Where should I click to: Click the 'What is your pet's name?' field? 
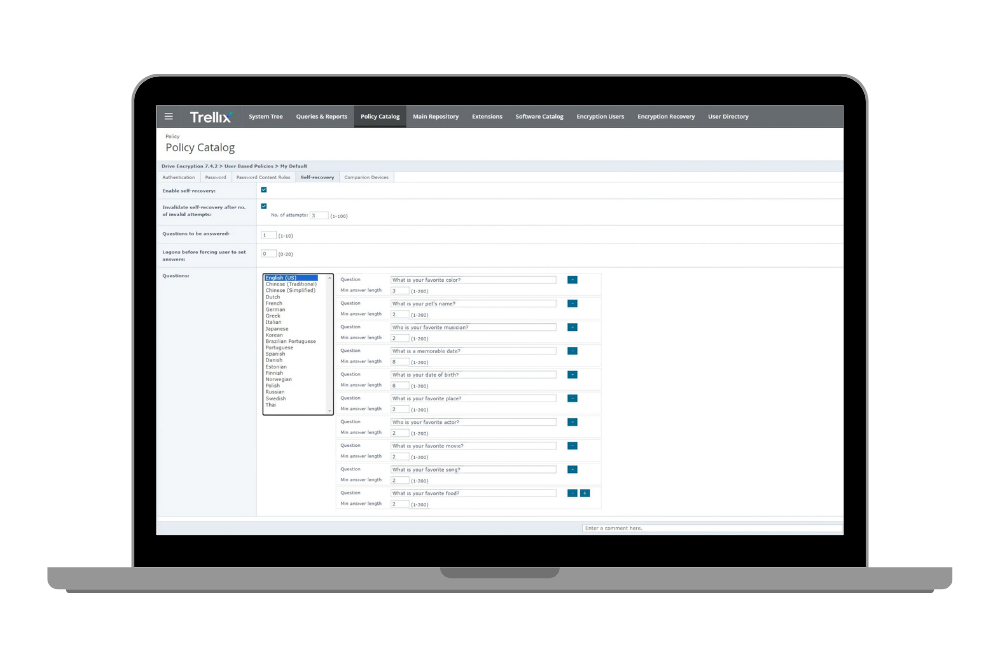[x=473, y=304]
